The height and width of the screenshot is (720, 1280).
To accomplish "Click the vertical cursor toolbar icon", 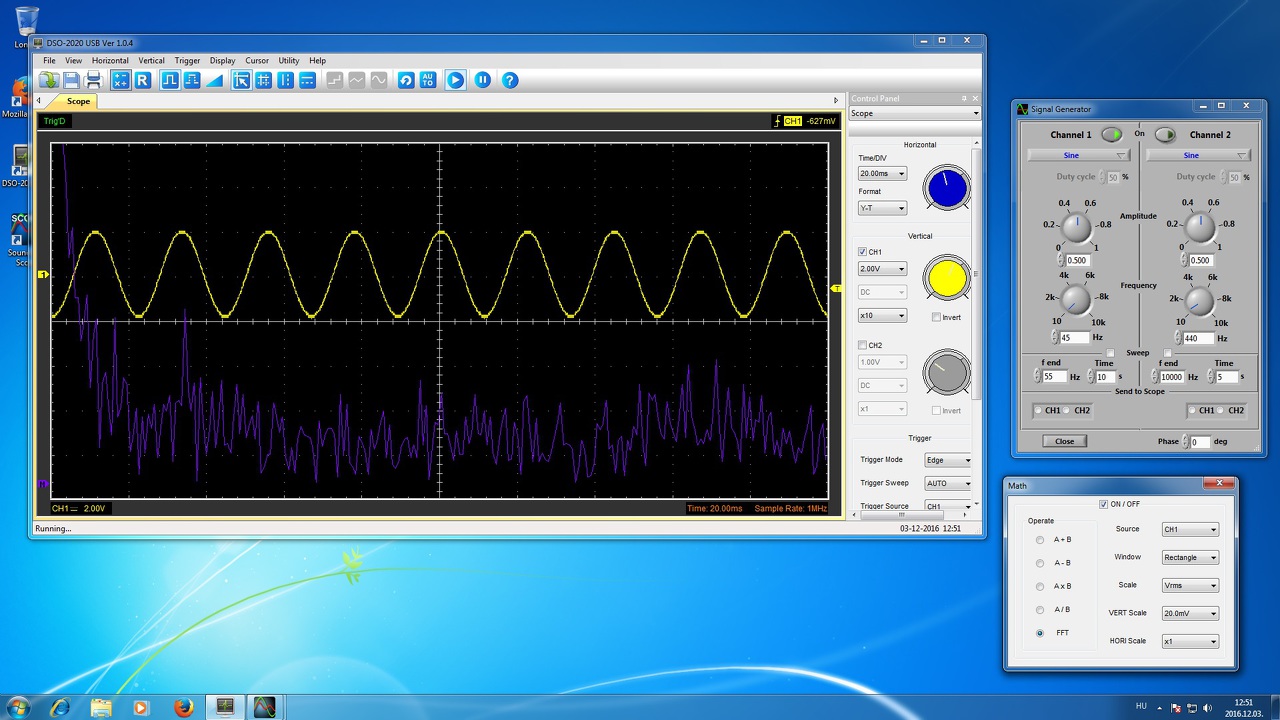I will [286, 80].
